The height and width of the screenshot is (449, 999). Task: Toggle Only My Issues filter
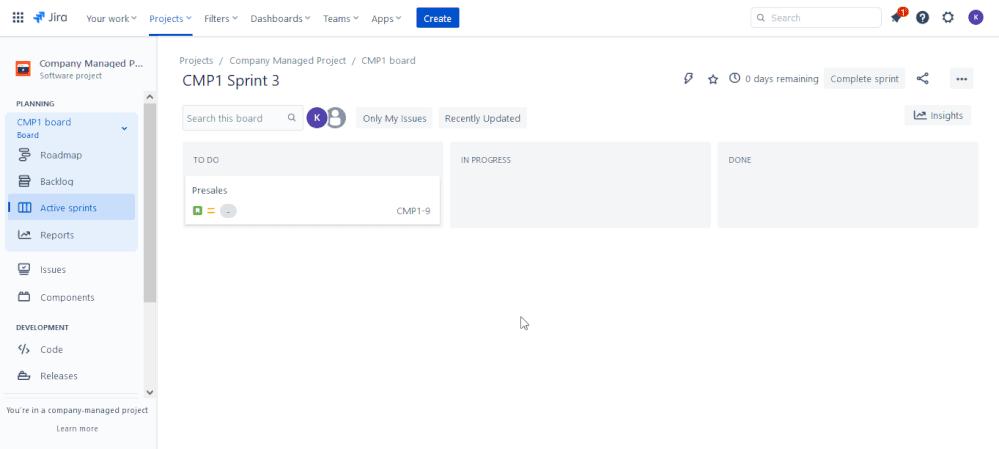(x=394, y=118)
